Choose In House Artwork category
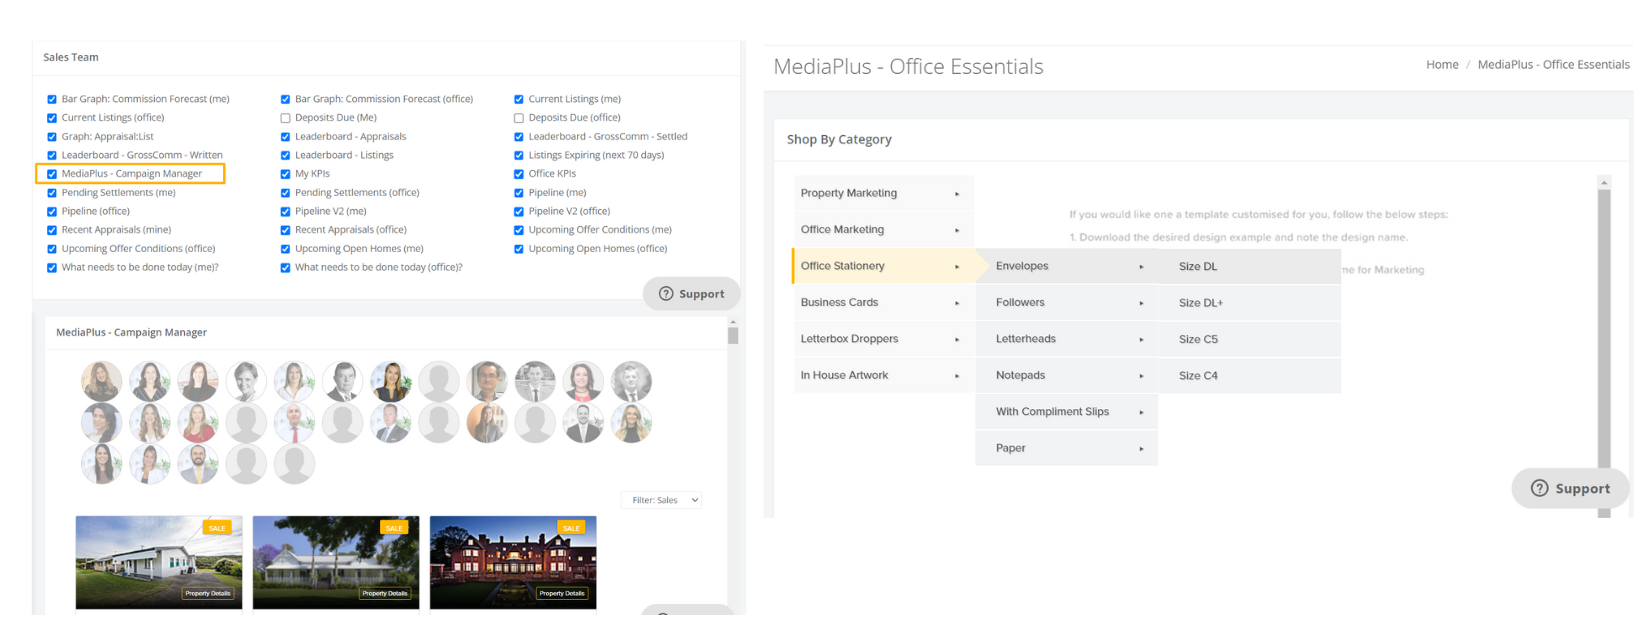The width and height of the screenshot is (1650, 625). point(883,375)
